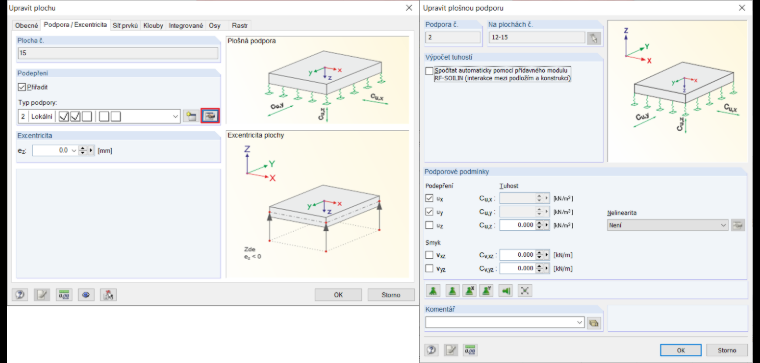This screenshot has width=760, height=363.
Task: Close the Upravit plochu dialog
Action: point(409,8)
